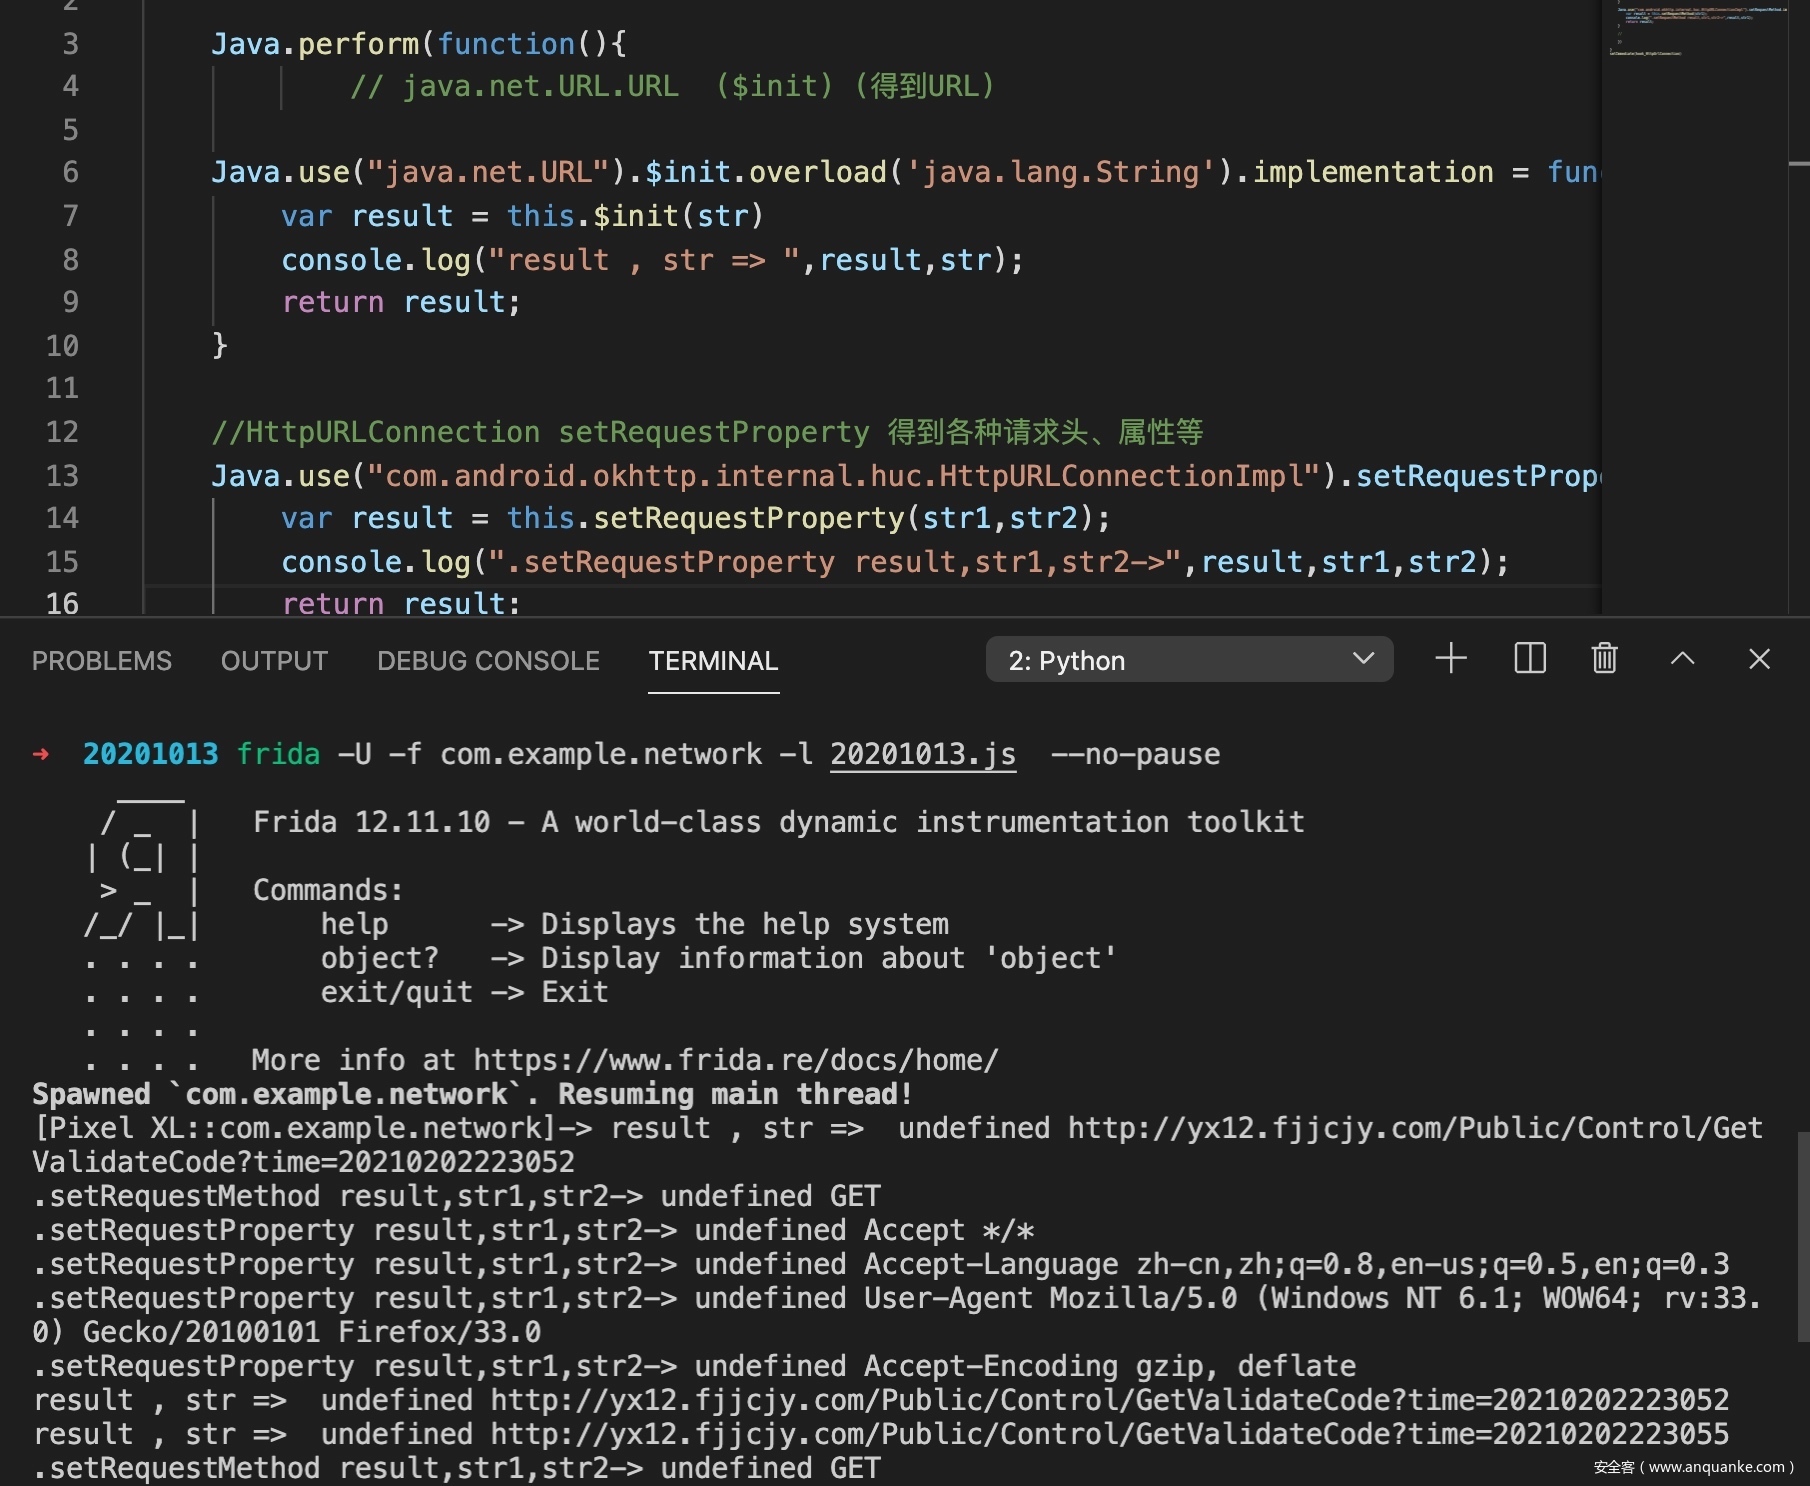This screenshot has width=1810, height=1486.
Task: Place the cursor on the 'return result;' line 9
Action: (401, 302)
